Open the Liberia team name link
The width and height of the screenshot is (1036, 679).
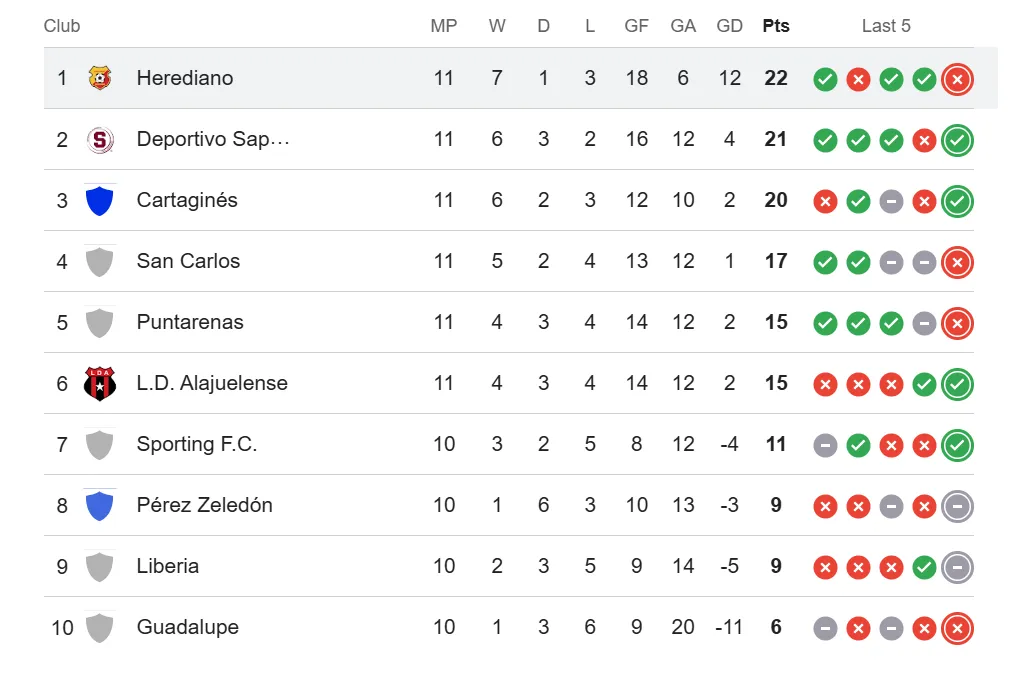(x=168, y=566)
